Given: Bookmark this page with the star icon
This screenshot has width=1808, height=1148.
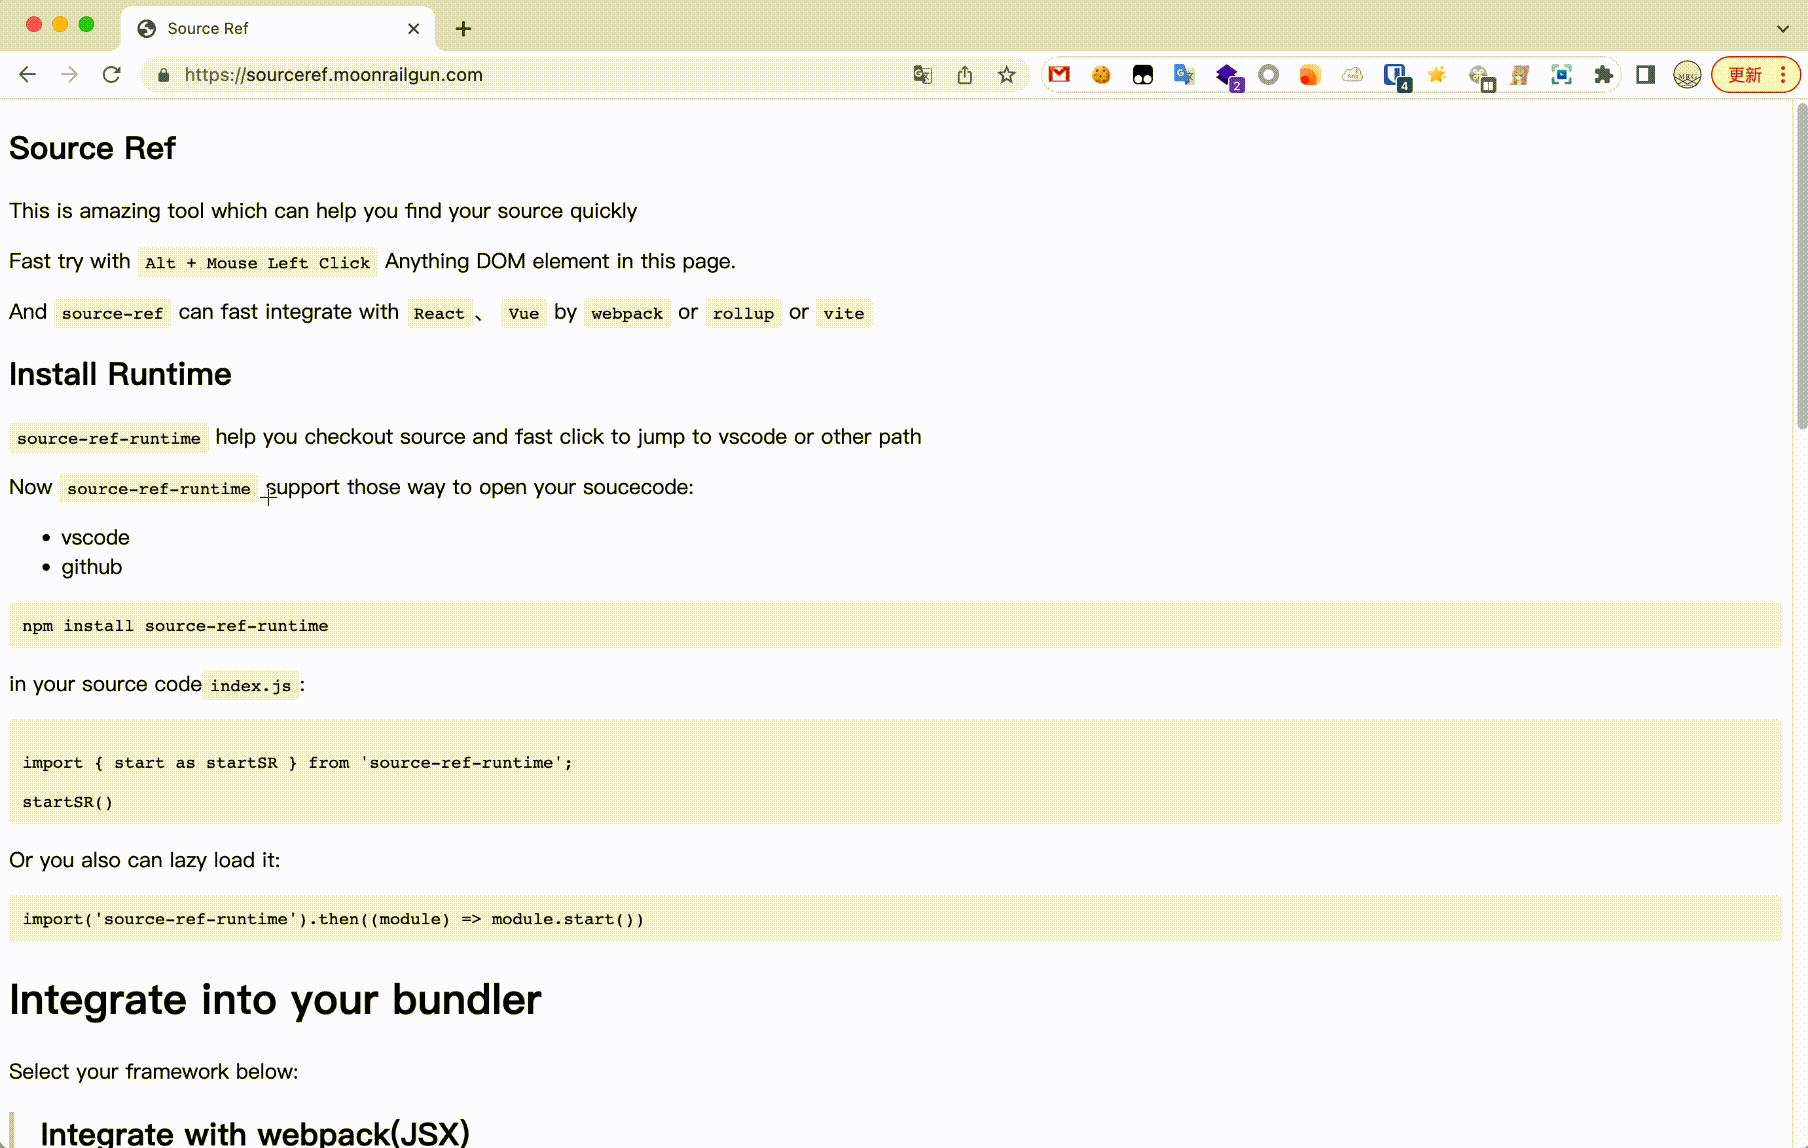Looking at the screenshot, I should [1007, 75].
